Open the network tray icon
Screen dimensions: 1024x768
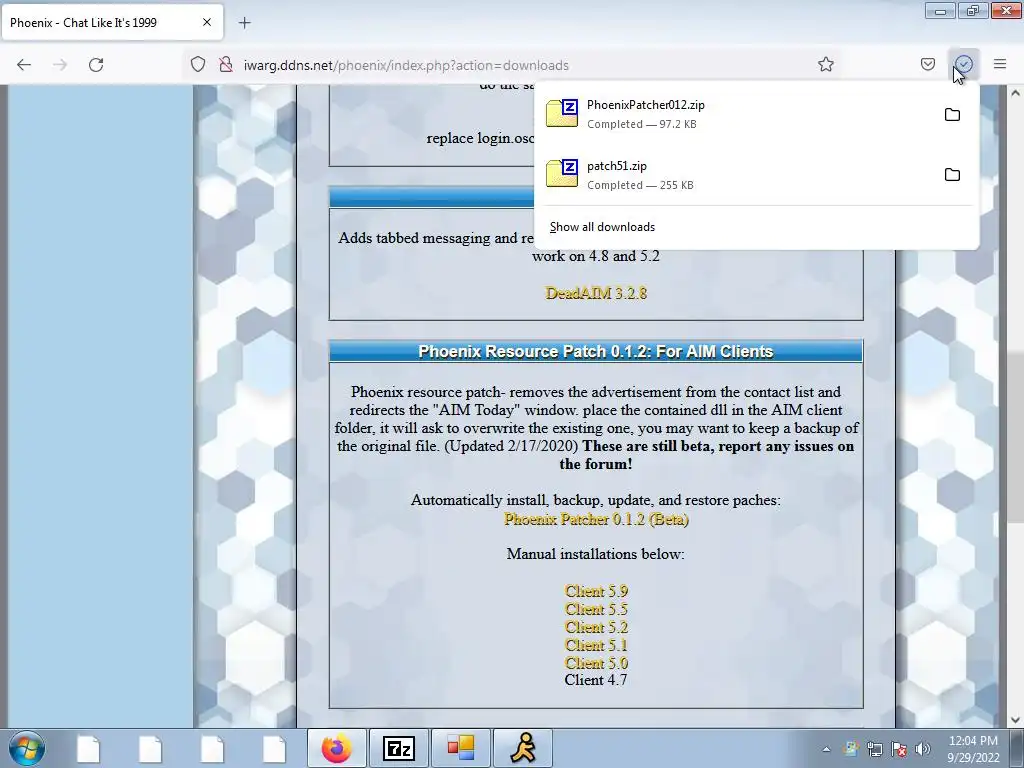pyautogui.click(x=874, y=749)
